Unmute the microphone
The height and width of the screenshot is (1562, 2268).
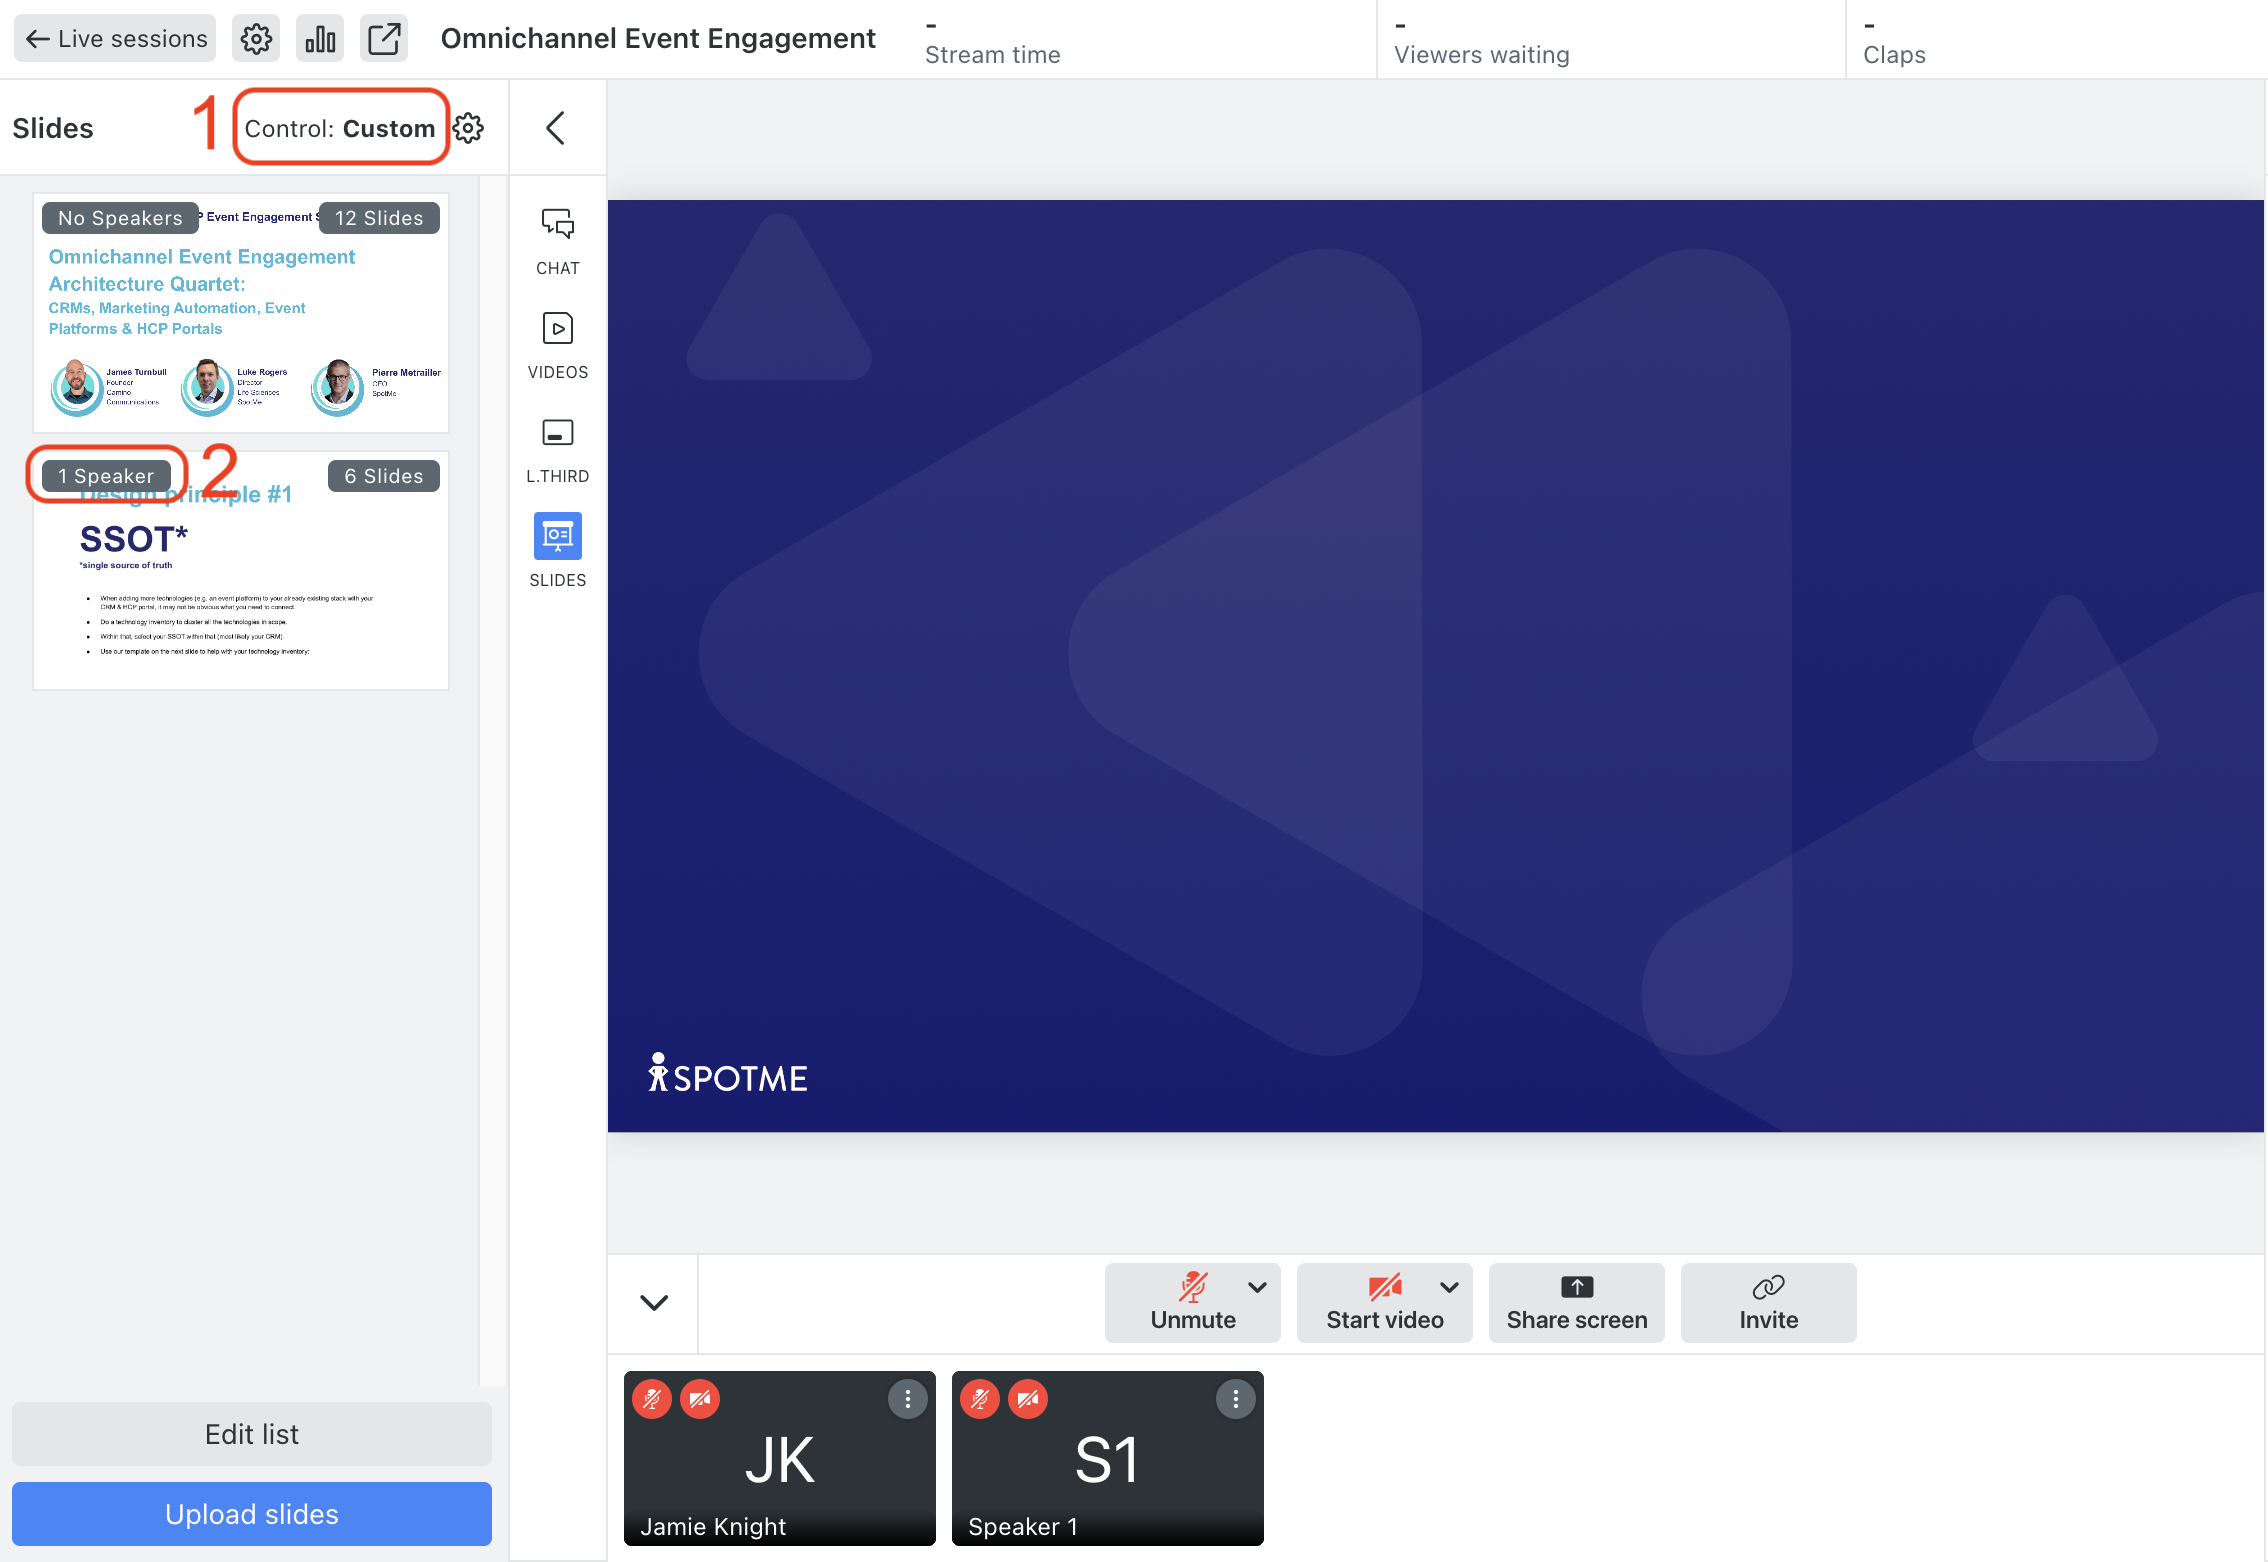[1193, 1302]
